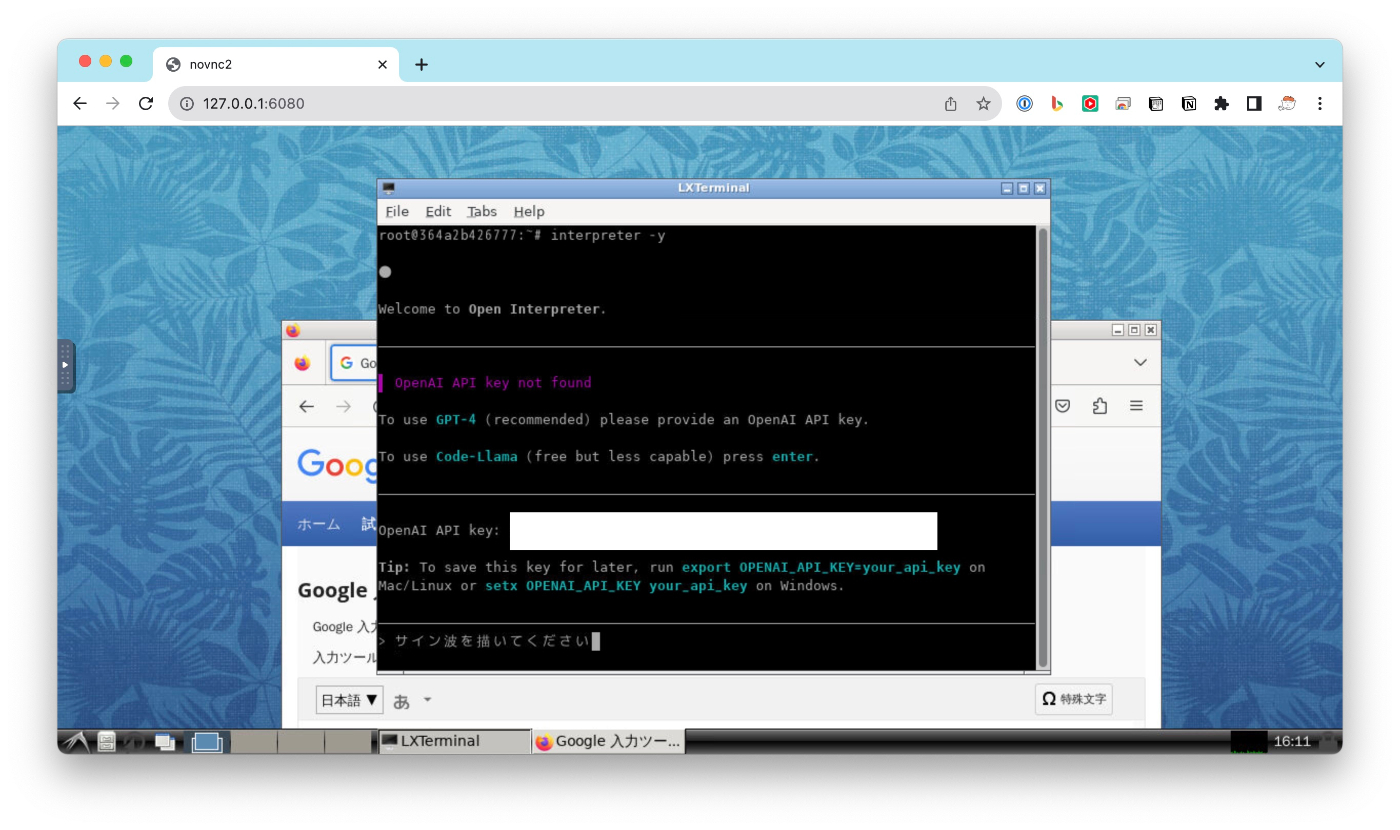
Task: Expand the arrow next to あ
Action: click(x=427, y=700)
